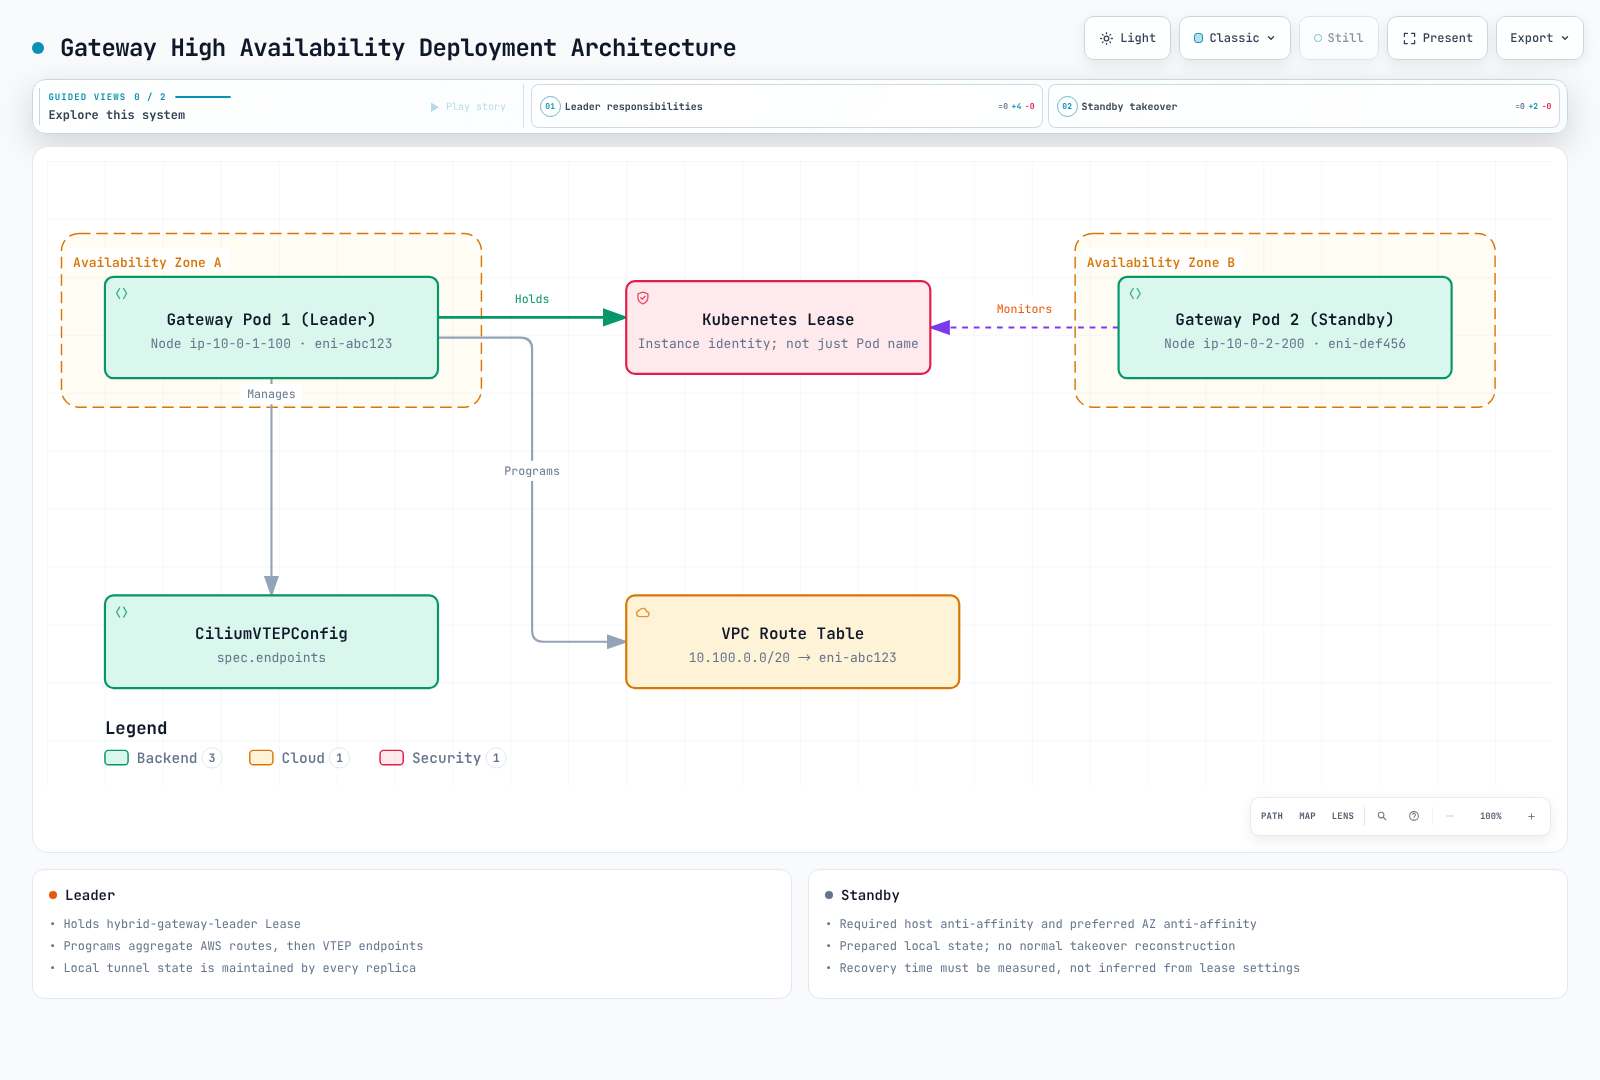1600x1080 pixels.
Task: Open the Classic style dropdown
Action: pos(1235,38)
